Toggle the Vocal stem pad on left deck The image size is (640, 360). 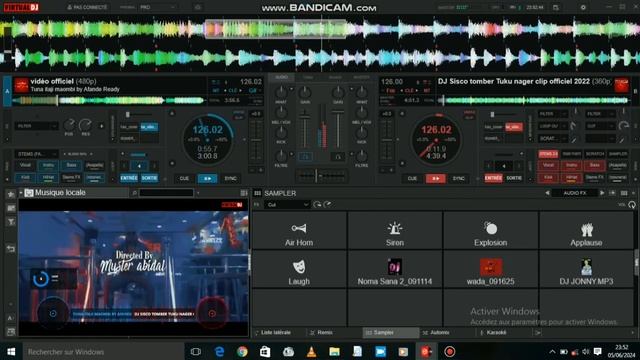[25, 165]
